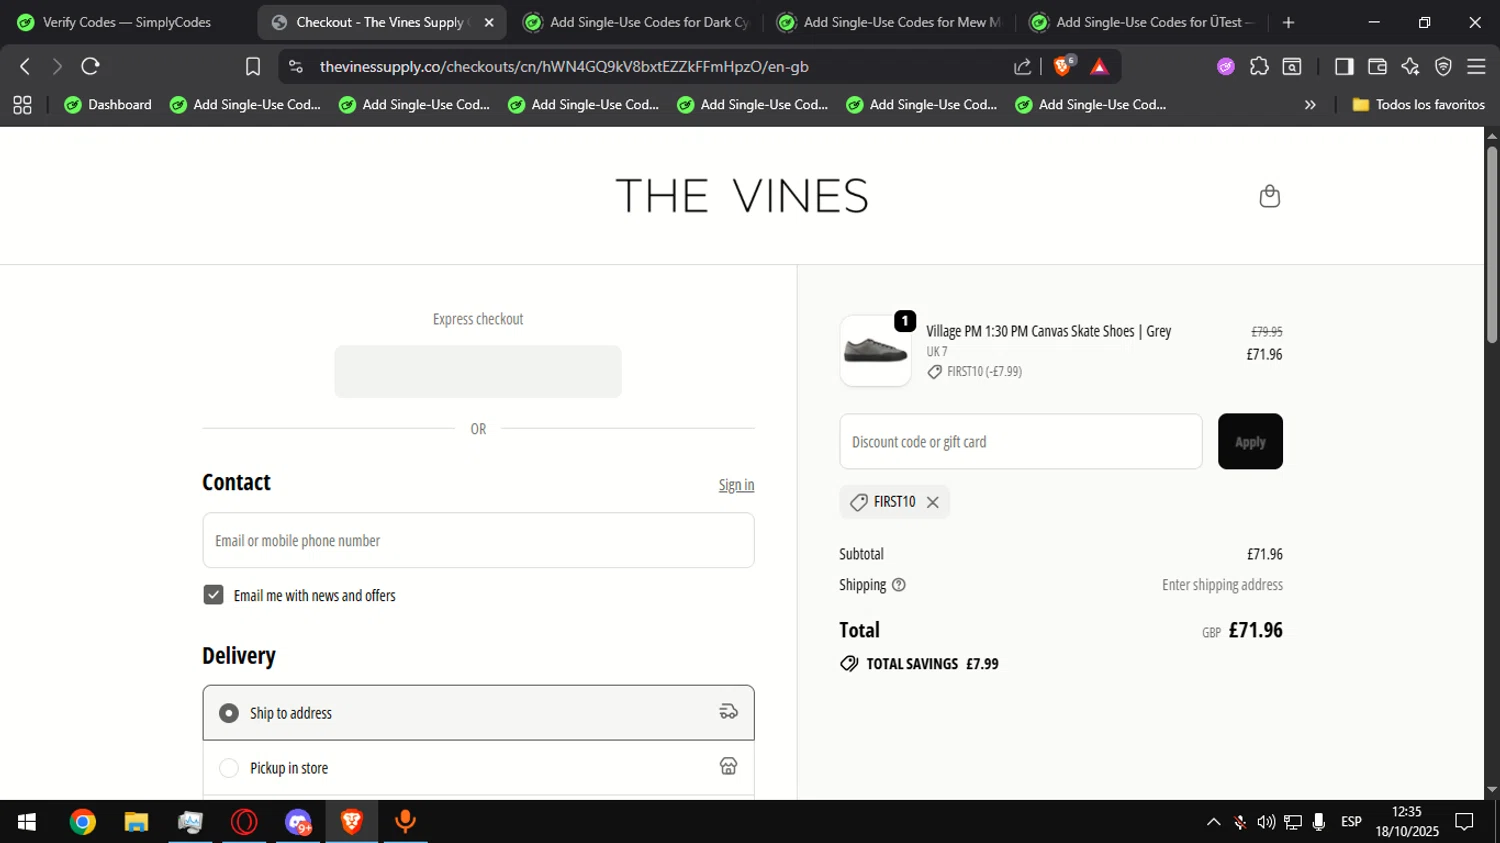Image resolution: width=1500 pixels, height=843 pixels.
Task: Open a new browser tab
Action: point(1288,22)
